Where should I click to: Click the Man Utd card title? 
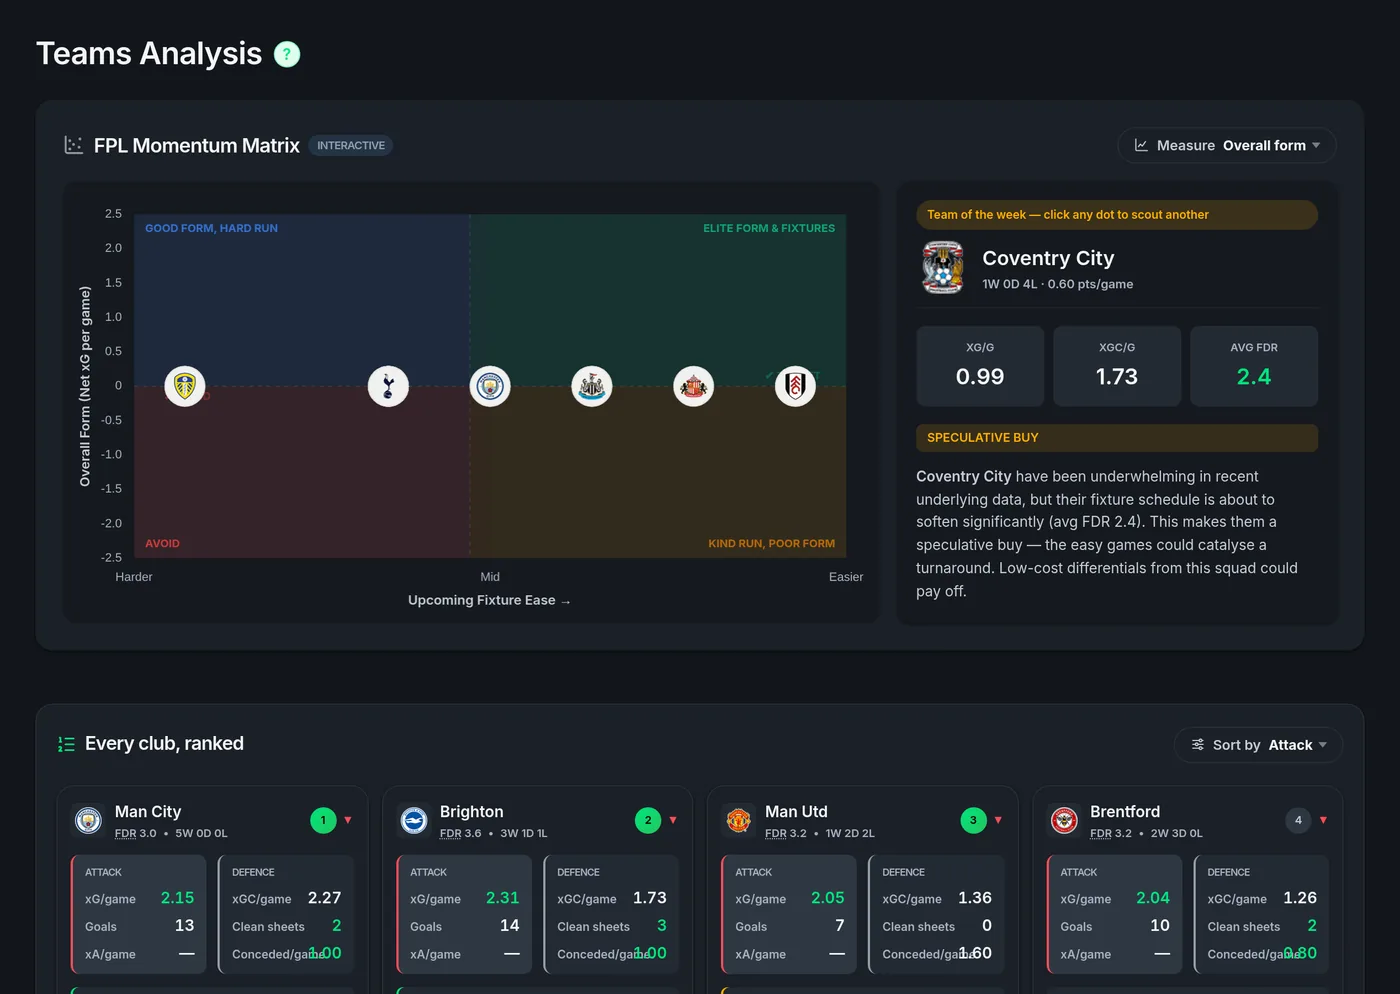pyautogui.click(x=797, y=812)
